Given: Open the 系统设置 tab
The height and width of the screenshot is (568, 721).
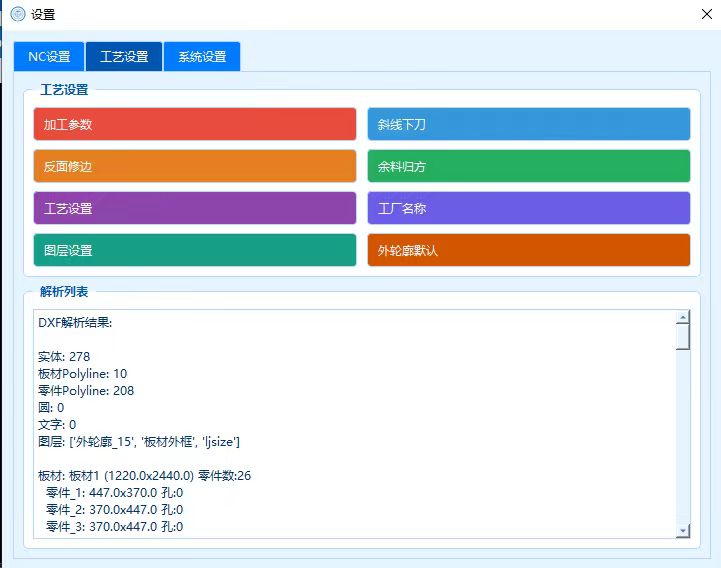Looking at the screenshot, I should point(202,57).
